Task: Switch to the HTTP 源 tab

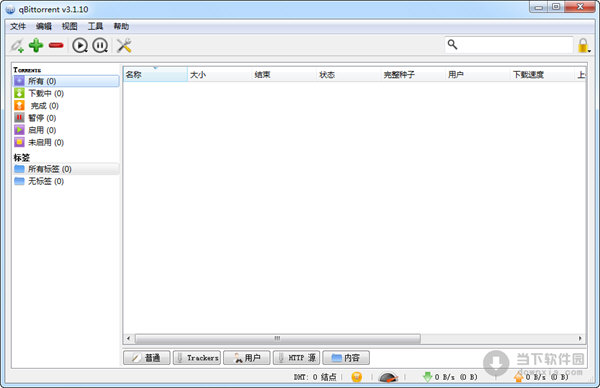Action: tap(297, 358)
